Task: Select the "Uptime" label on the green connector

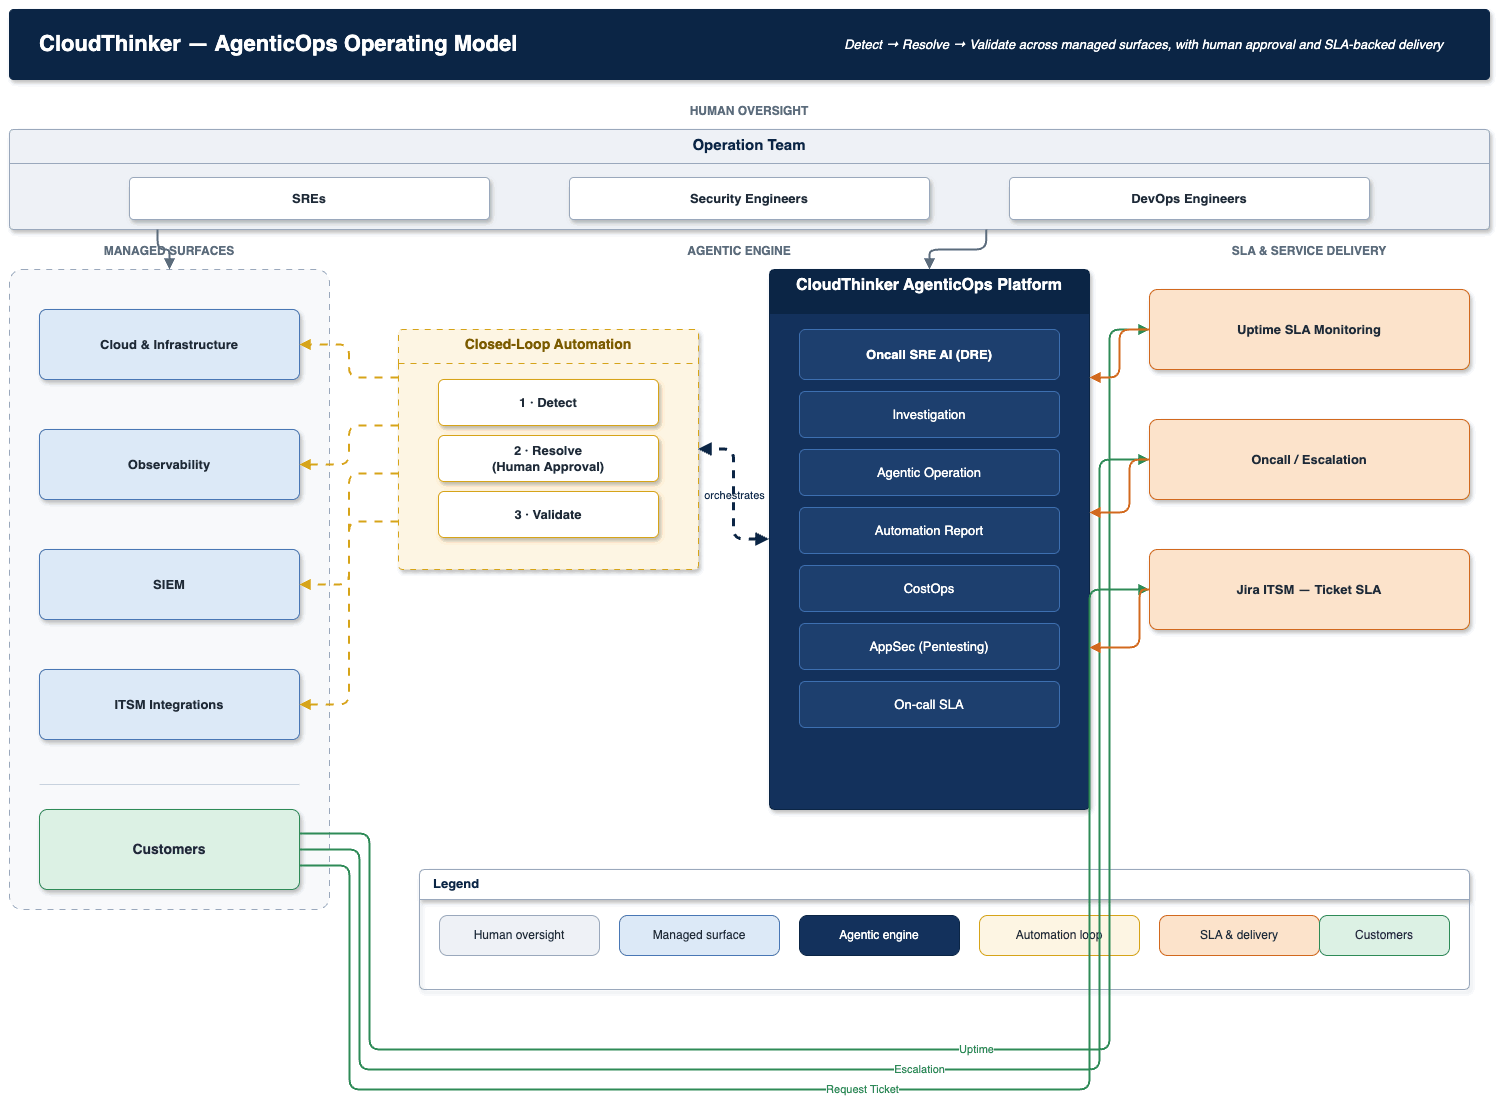Action: point(976,1049)
